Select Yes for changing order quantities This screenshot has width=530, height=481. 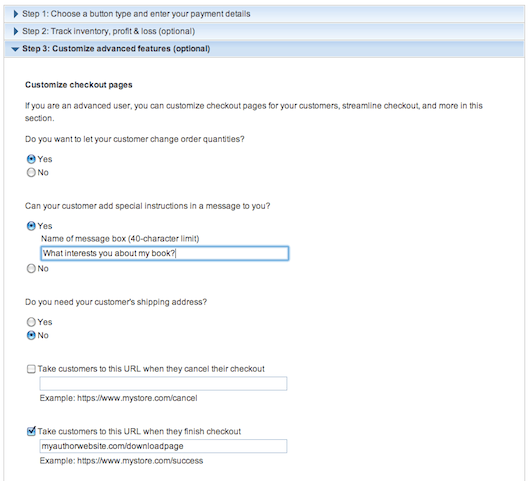pos(31,159)
